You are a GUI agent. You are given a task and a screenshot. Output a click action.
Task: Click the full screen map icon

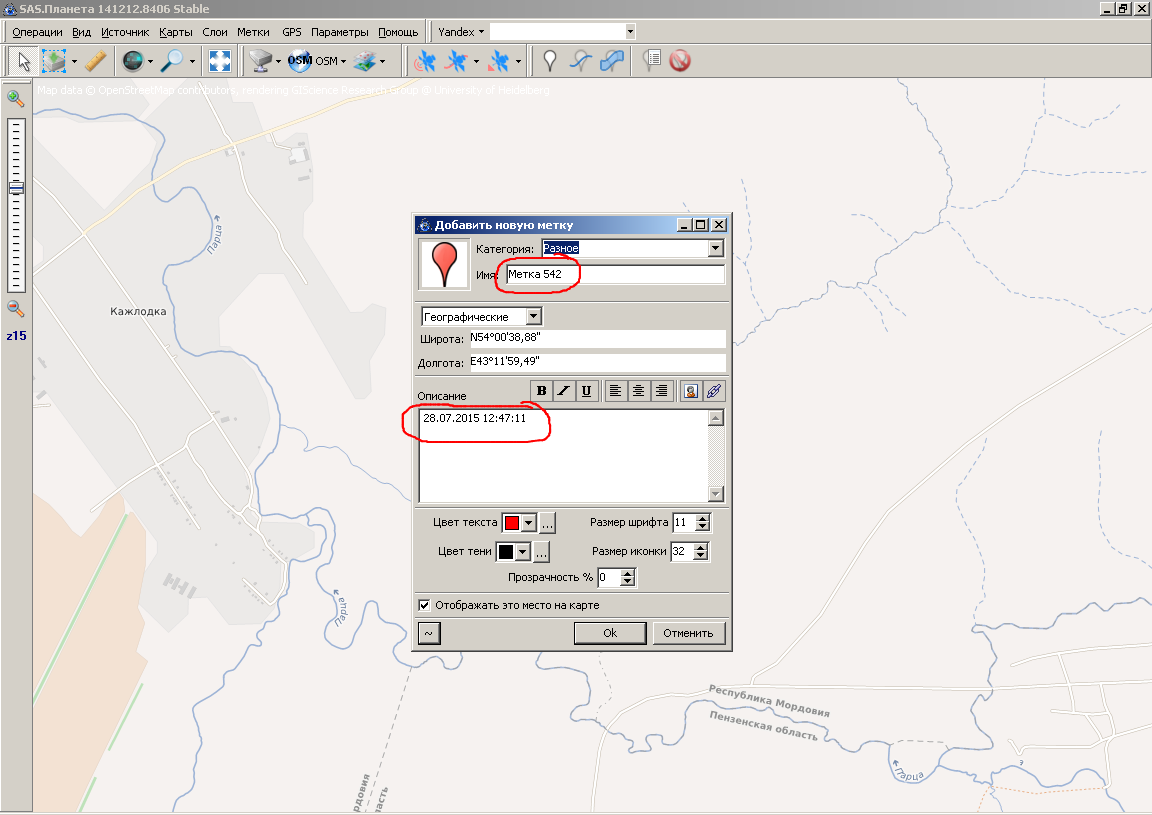coord(220,62)
